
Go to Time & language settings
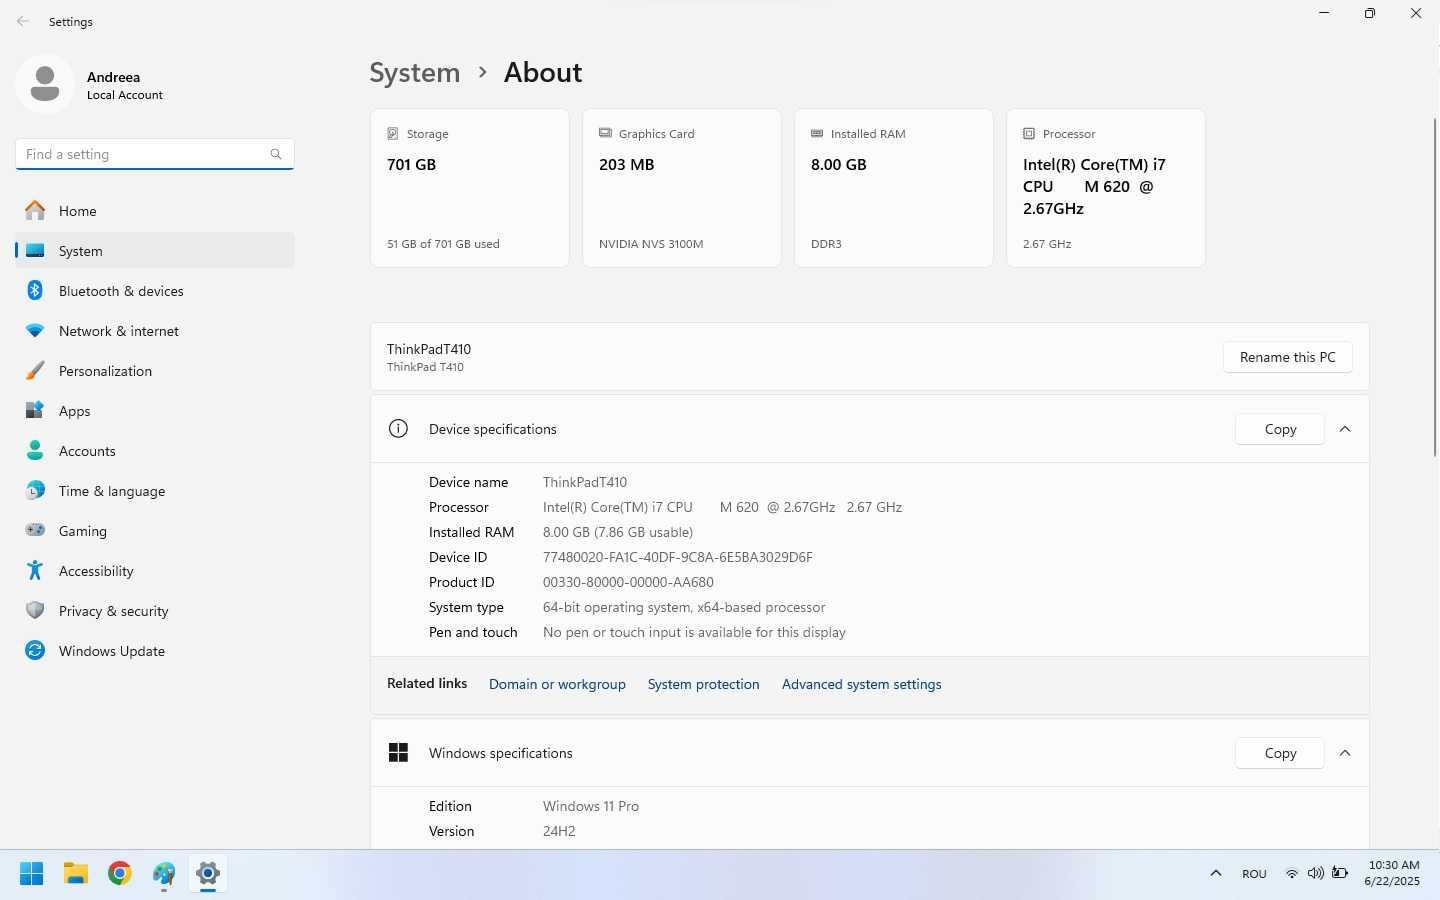tap(155, 491)
